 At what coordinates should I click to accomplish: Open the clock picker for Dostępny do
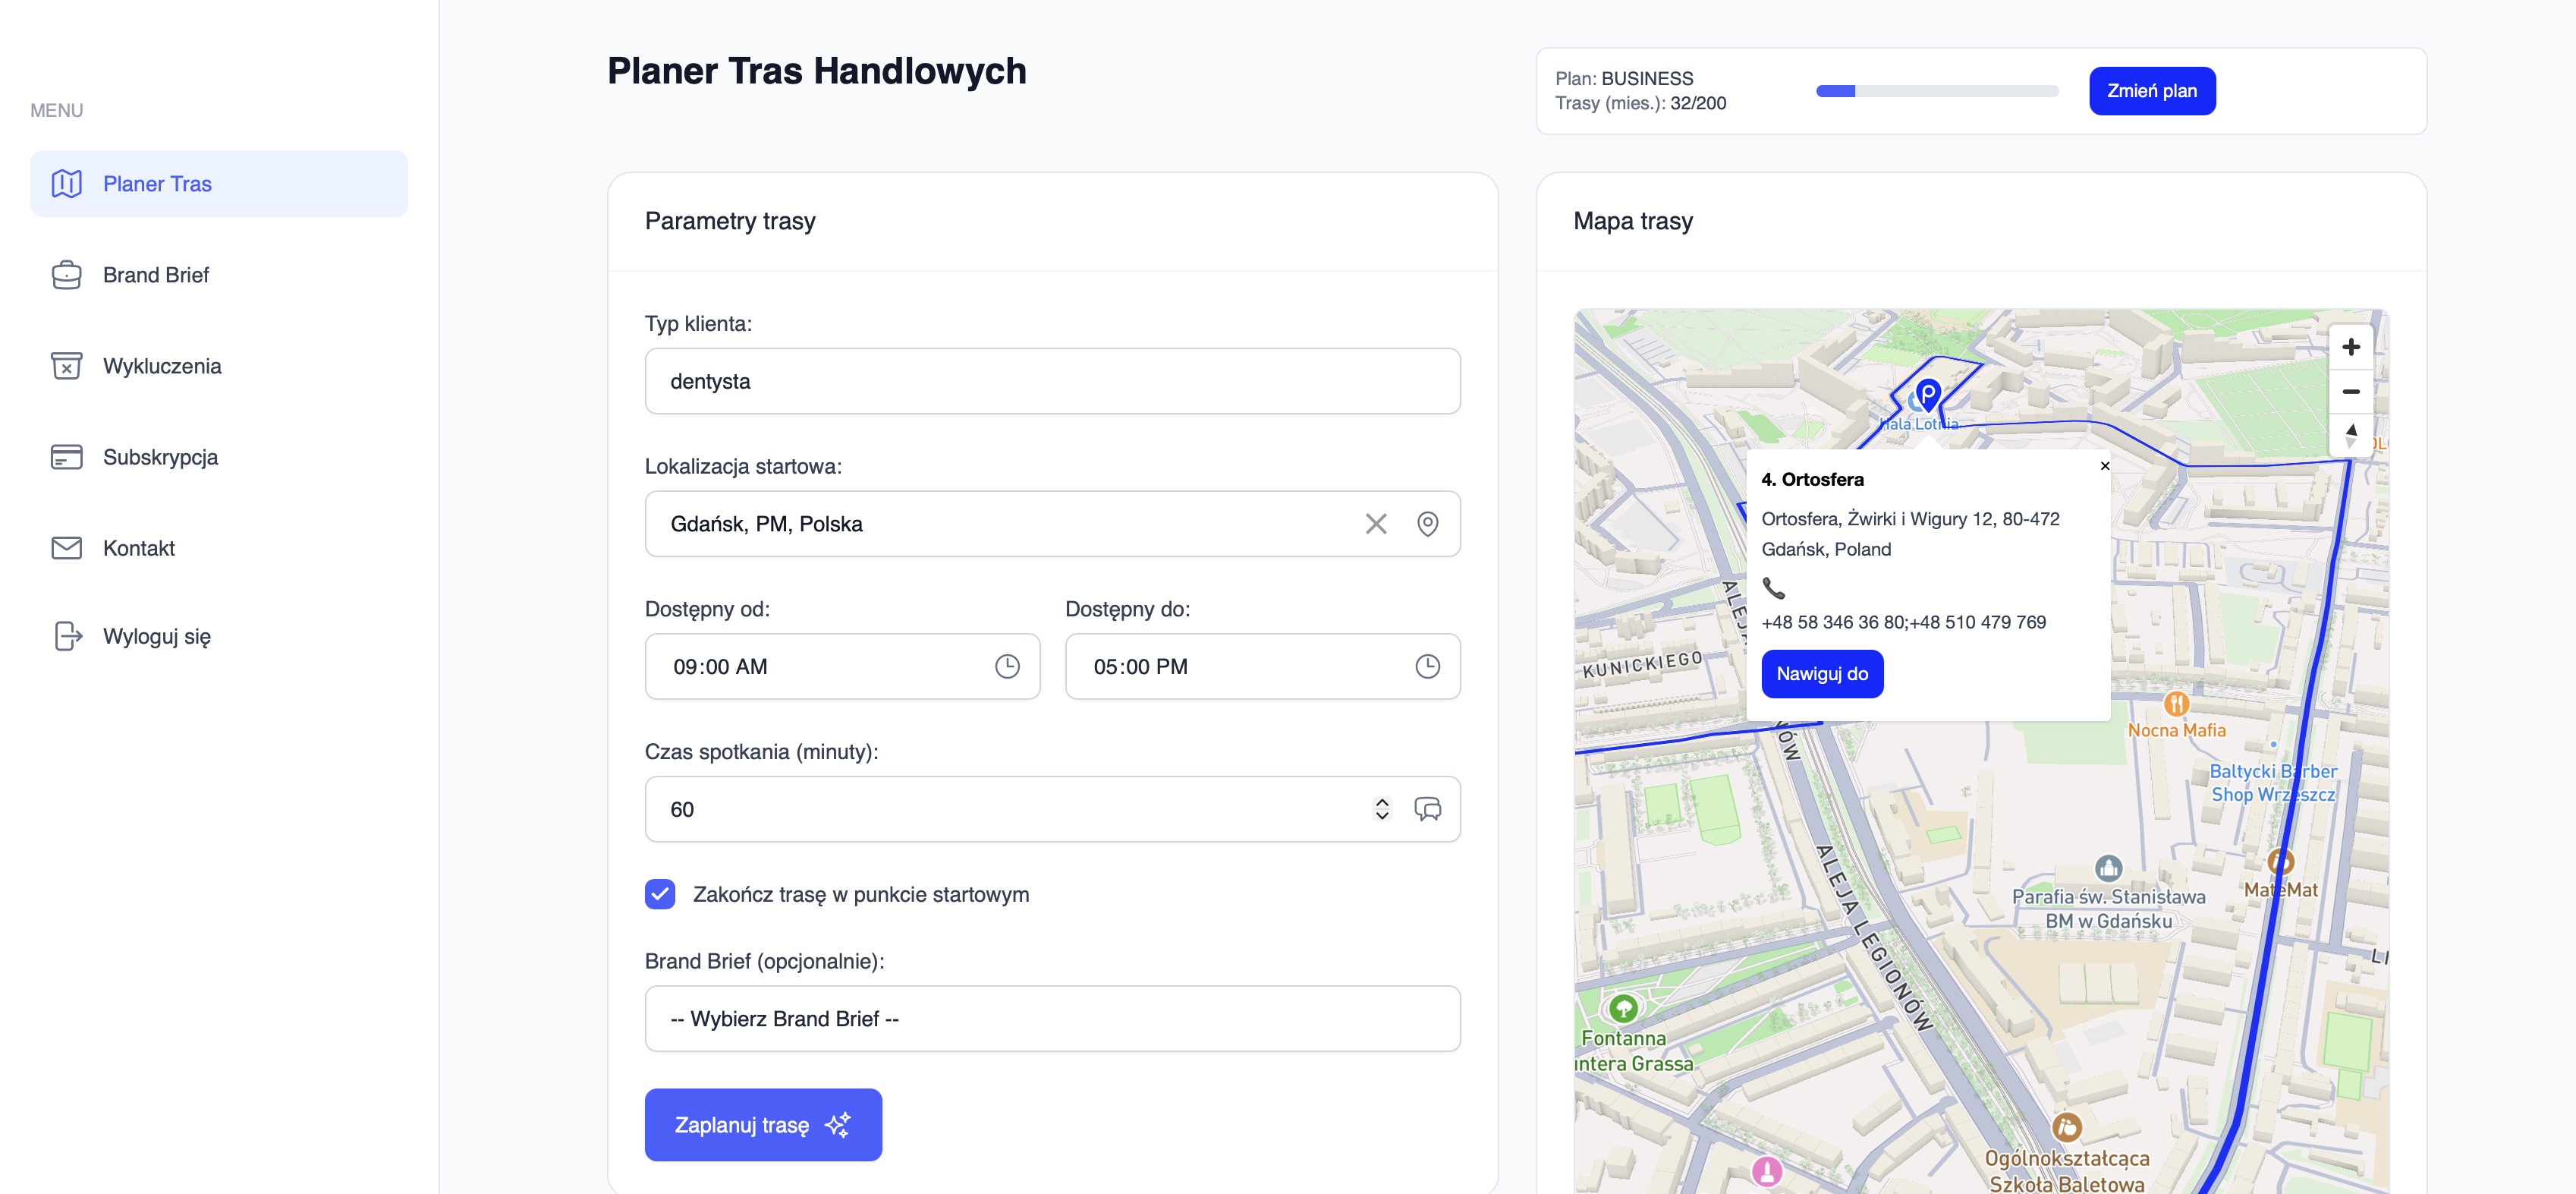(1427, 667)
